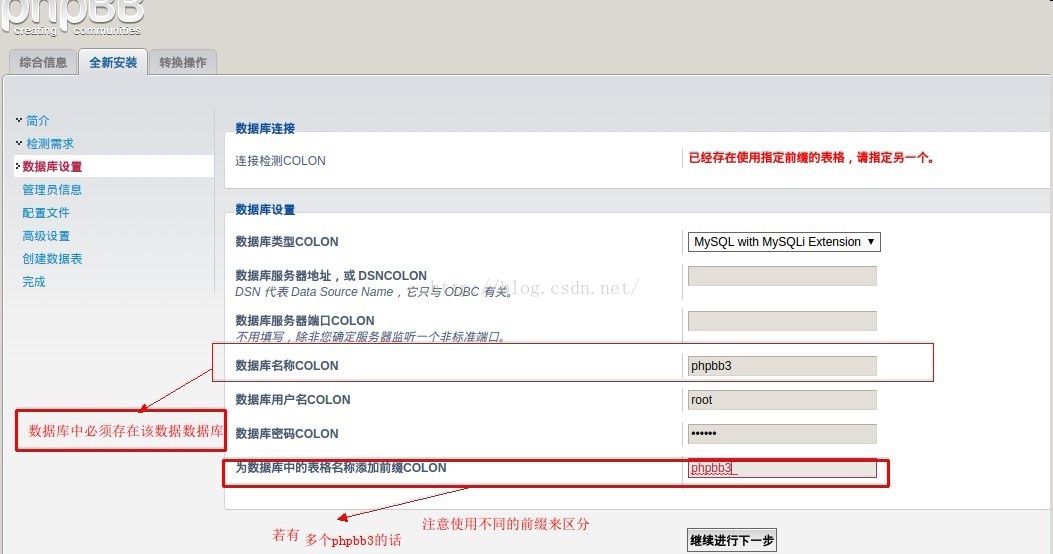Click the 数据库类型COLON label

click(x=287, y=242)
